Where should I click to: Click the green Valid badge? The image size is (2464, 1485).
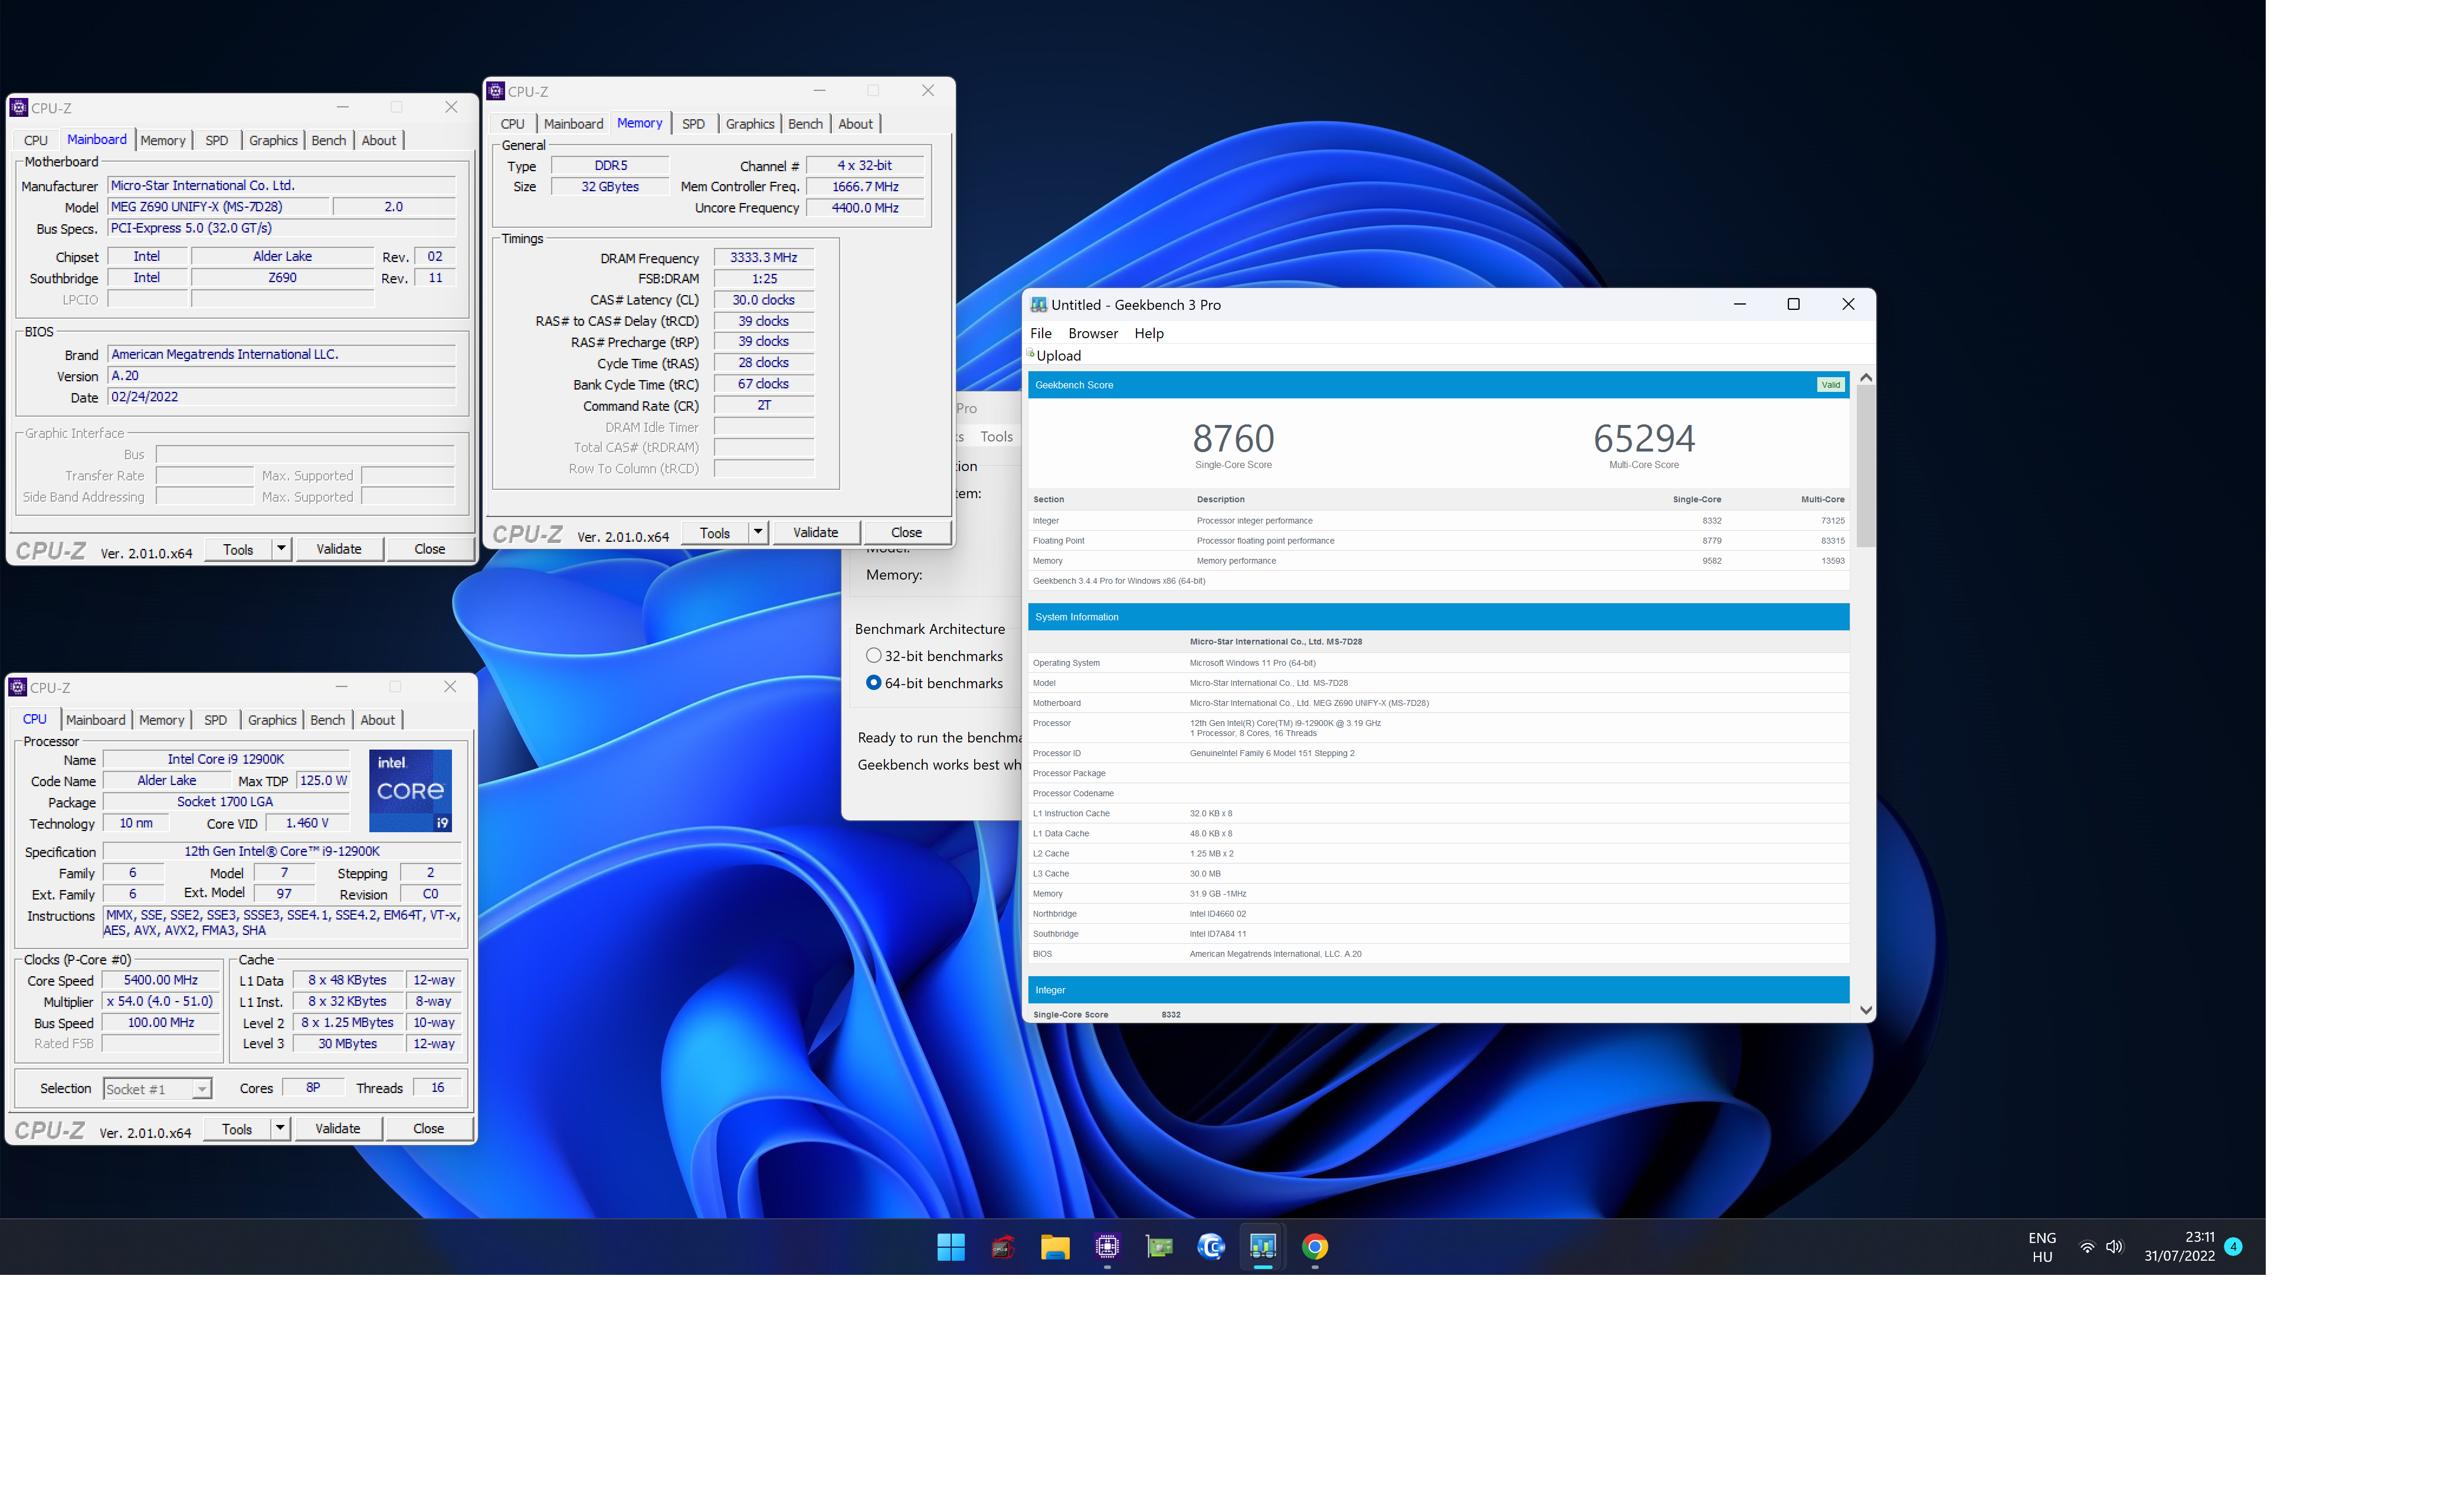(x=1830, y=385)
